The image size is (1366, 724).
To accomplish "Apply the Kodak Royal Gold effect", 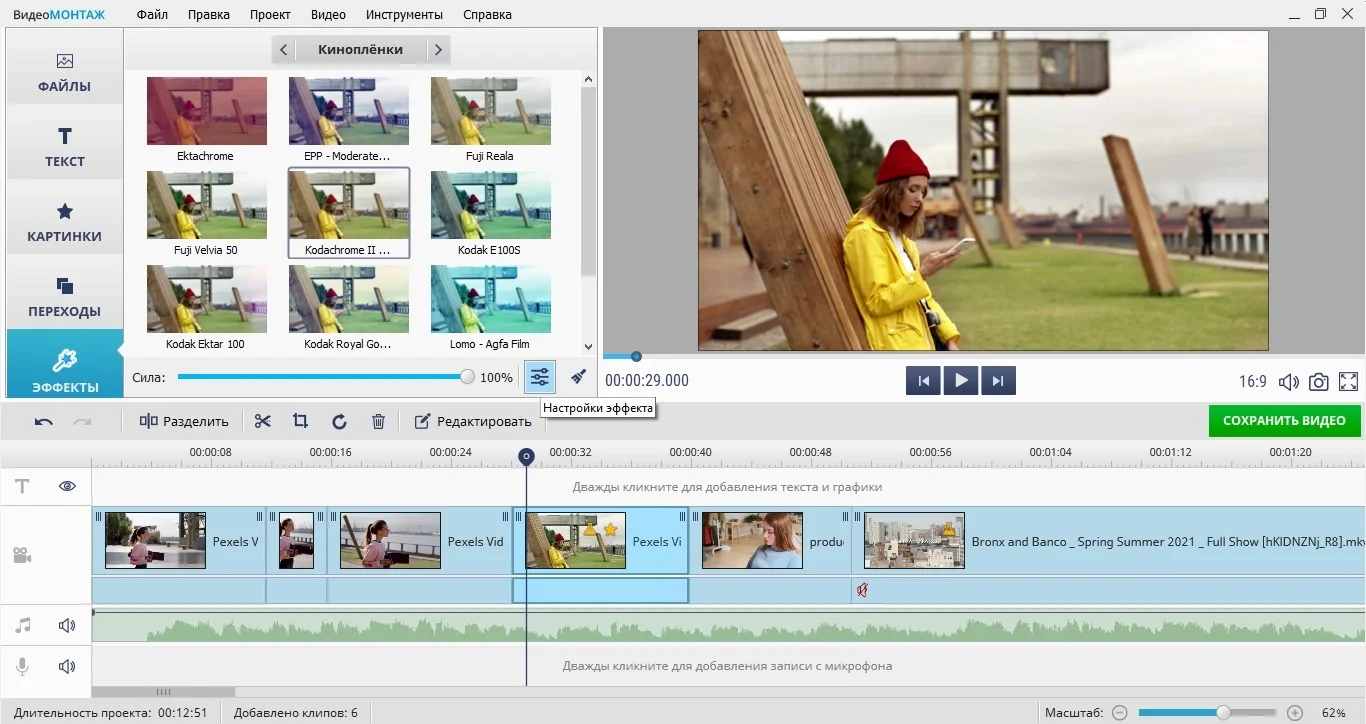I will (348, 307).
